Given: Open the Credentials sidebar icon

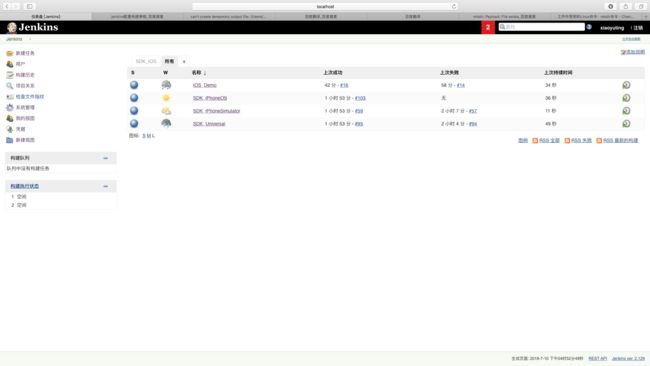Looking at the screenshot, I should 10,129.
